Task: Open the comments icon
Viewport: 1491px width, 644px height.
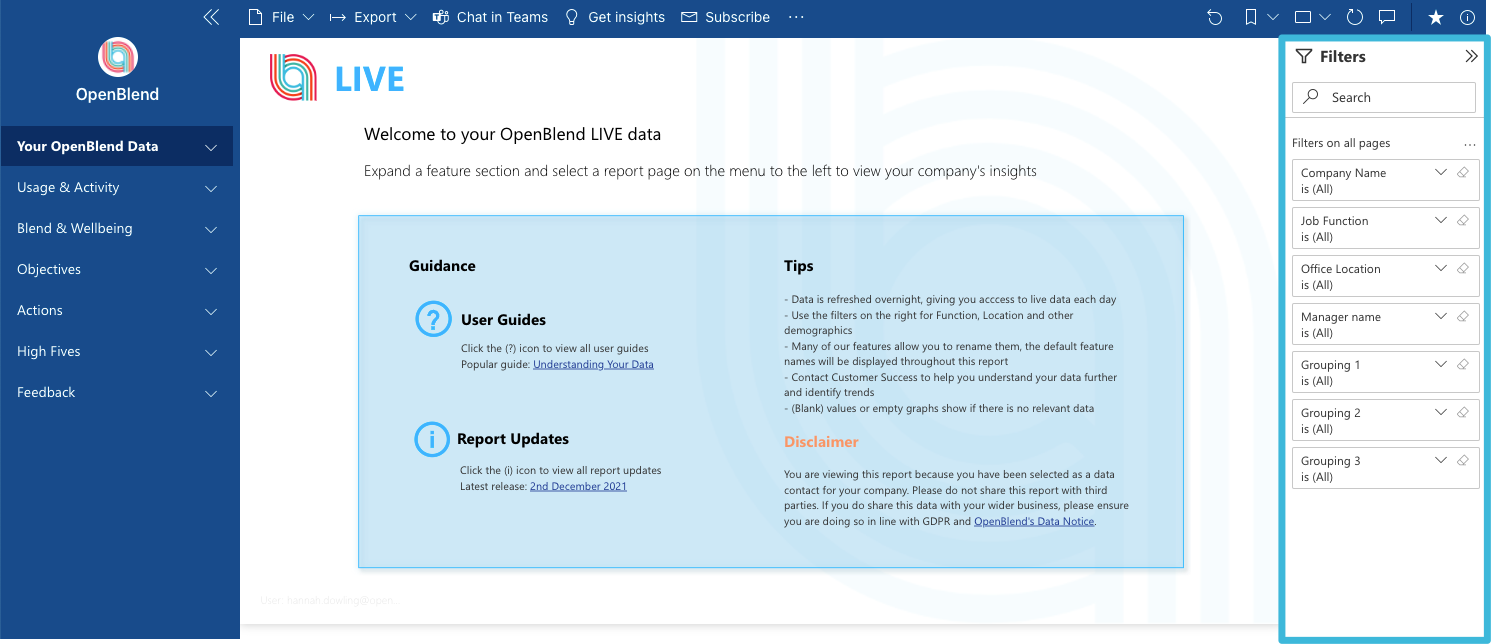Action: click(x=1387, y=17)
